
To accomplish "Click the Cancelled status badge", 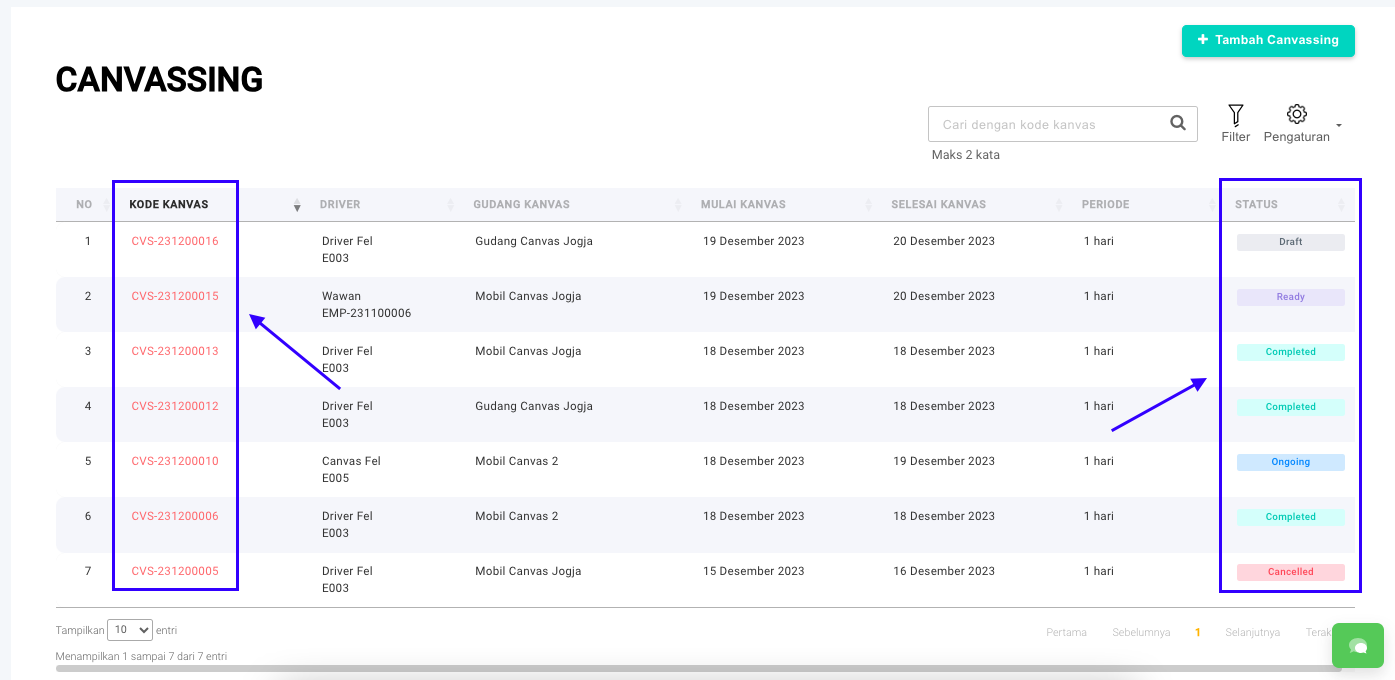I will coord(1290,572).
